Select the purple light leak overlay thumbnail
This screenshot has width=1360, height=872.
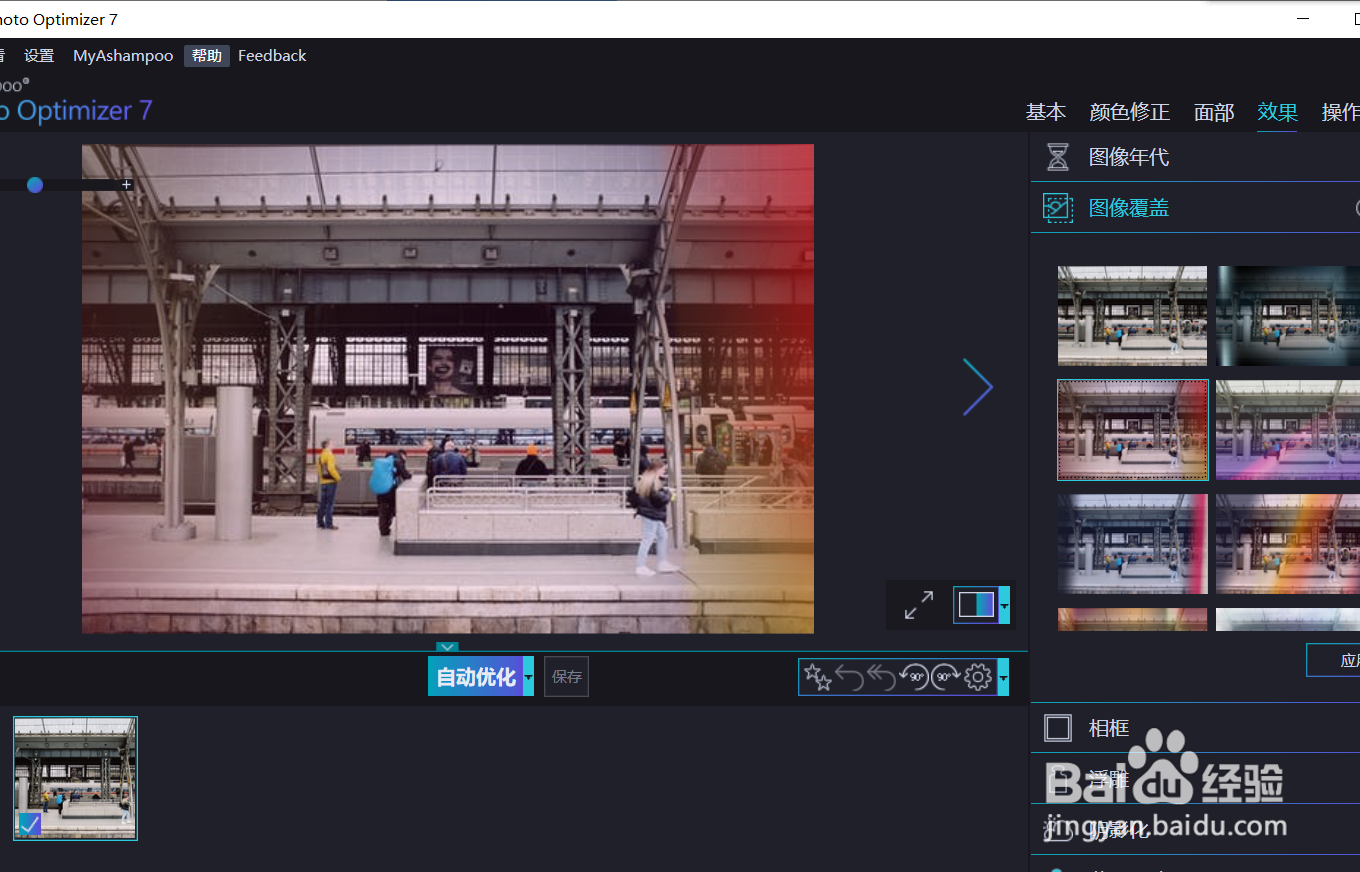tap(1288, 430)
